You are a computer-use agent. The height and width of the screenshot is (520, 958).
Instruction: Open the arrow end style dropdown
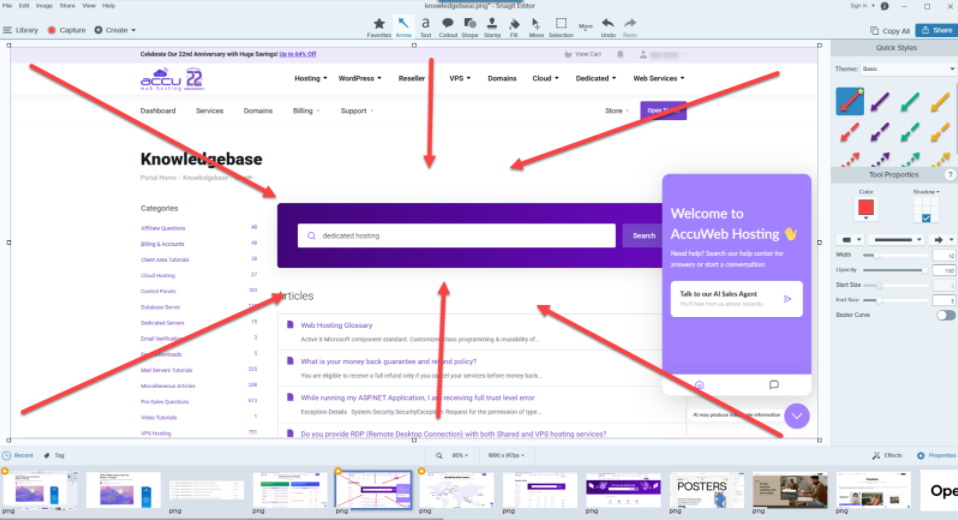tap(943, 239)
